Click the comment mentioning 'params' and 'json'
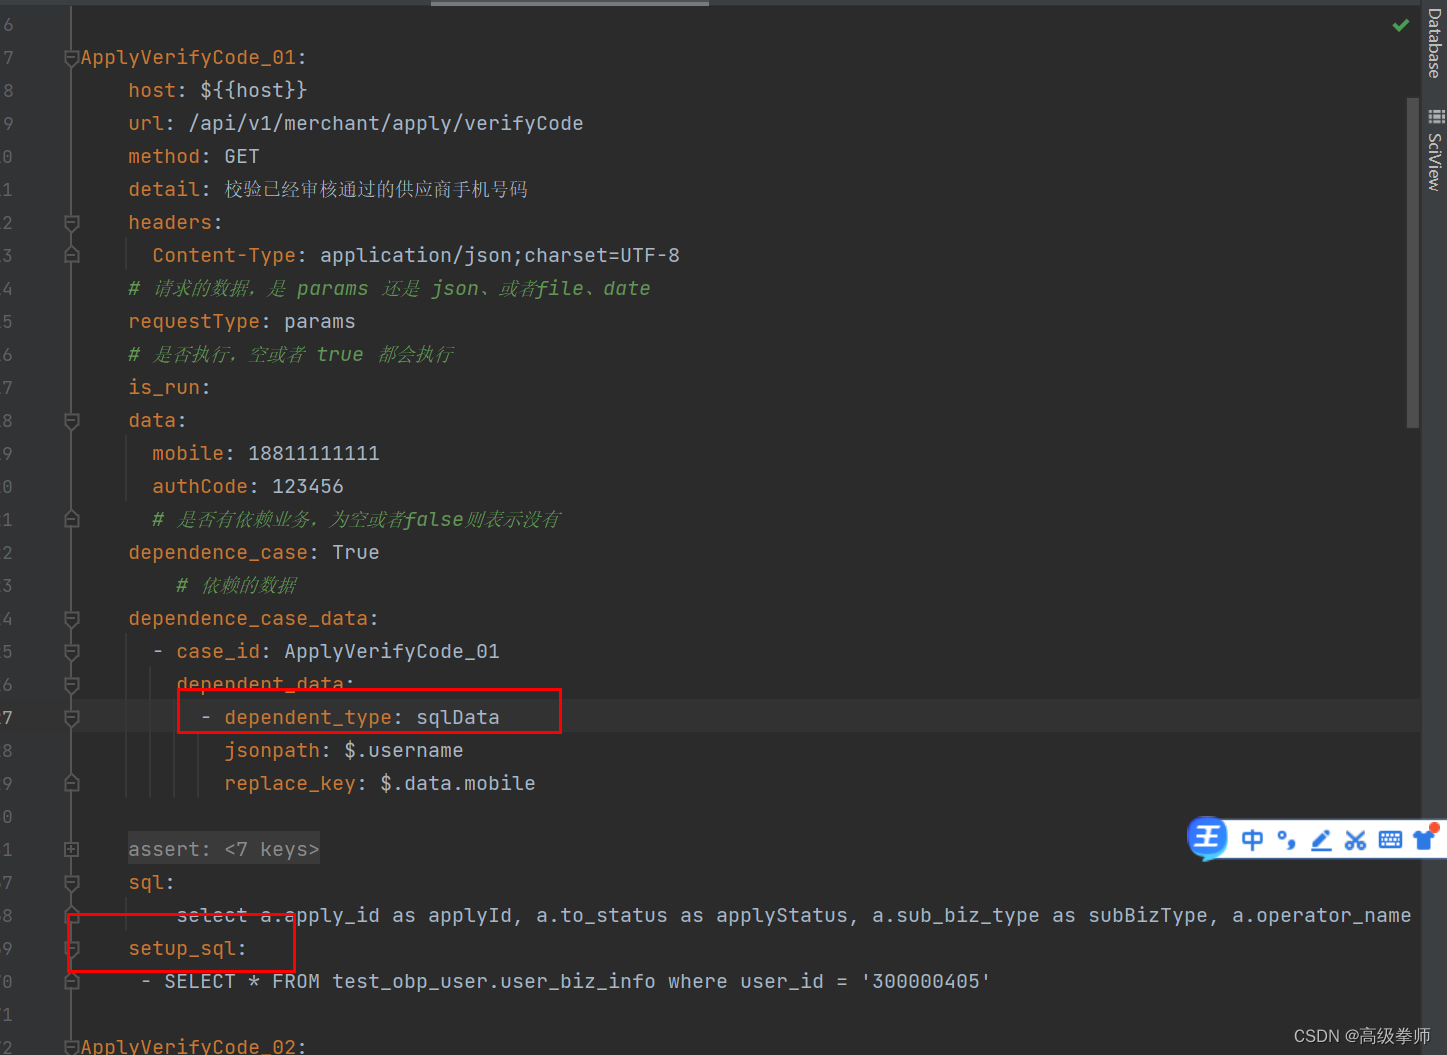 (389, 288)
